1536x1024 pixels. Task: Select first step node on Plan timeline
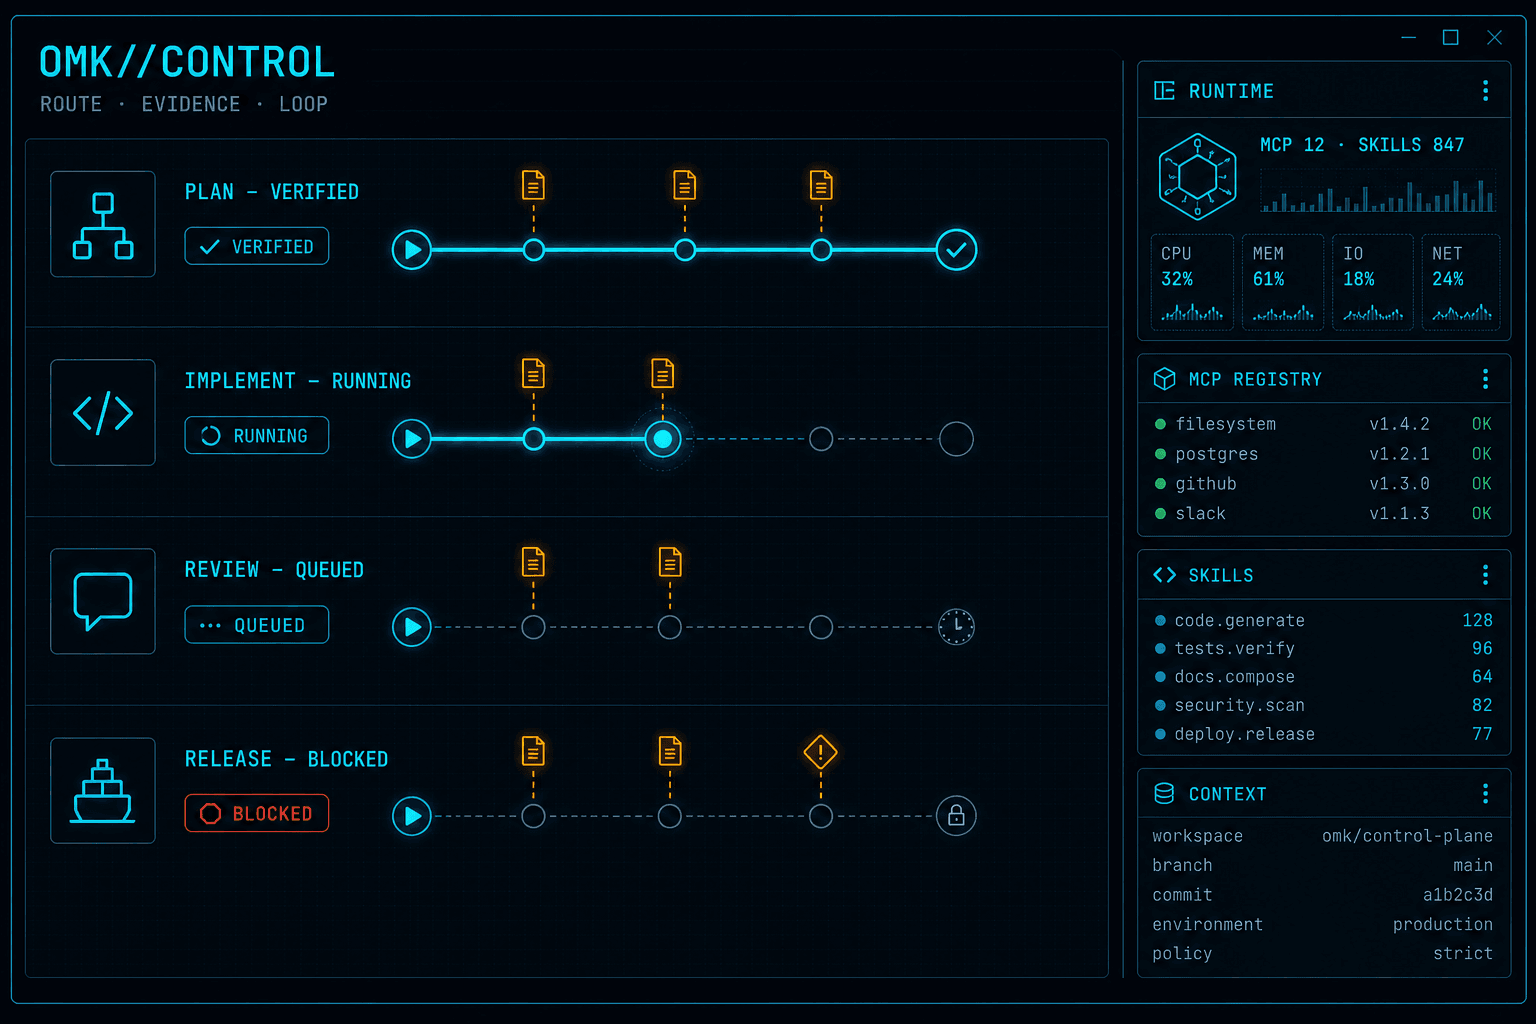[534, 250]
